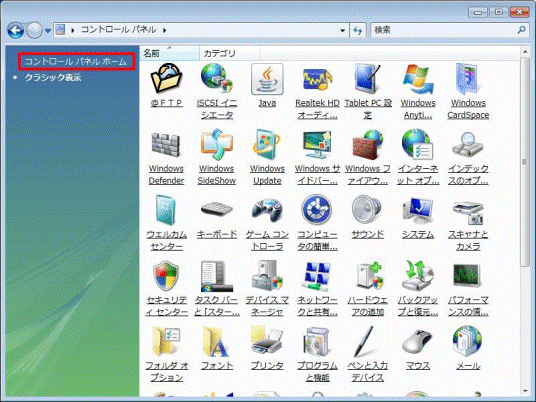This screenshot has height=402, width=536.
Task: Click the Back navigation arrow
Action: [16, 31]
